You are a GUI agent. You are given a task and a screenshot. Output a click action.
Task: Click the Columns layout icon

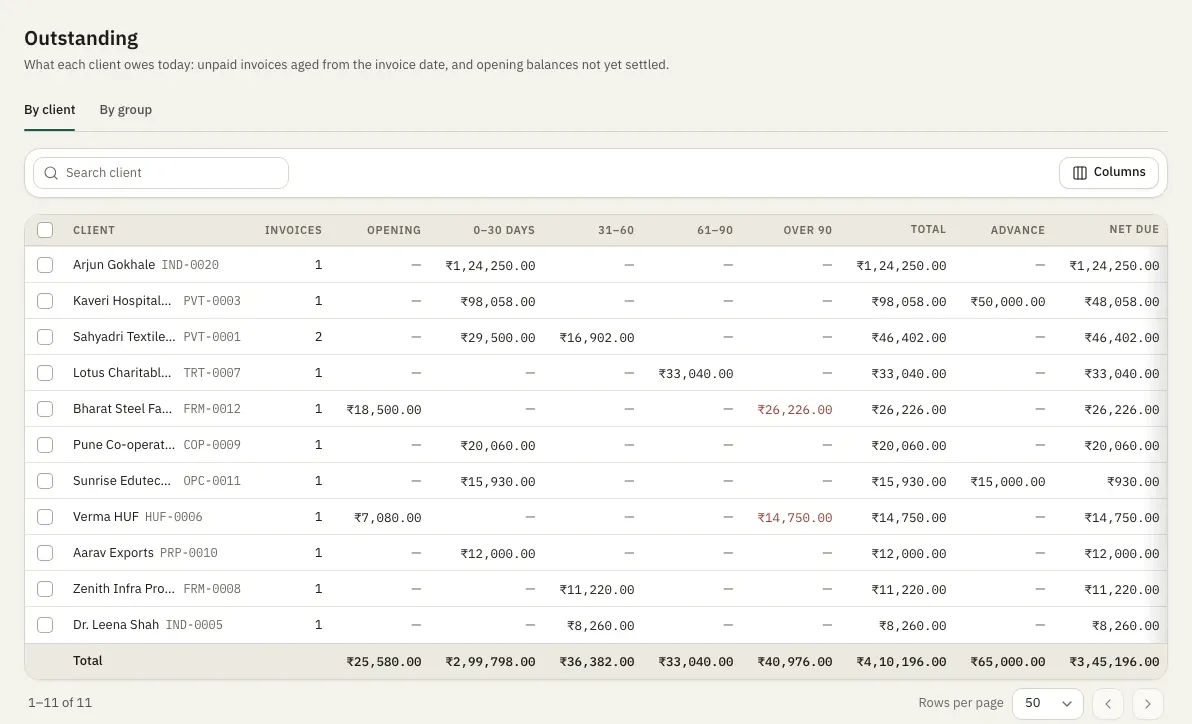point(1079,173)
